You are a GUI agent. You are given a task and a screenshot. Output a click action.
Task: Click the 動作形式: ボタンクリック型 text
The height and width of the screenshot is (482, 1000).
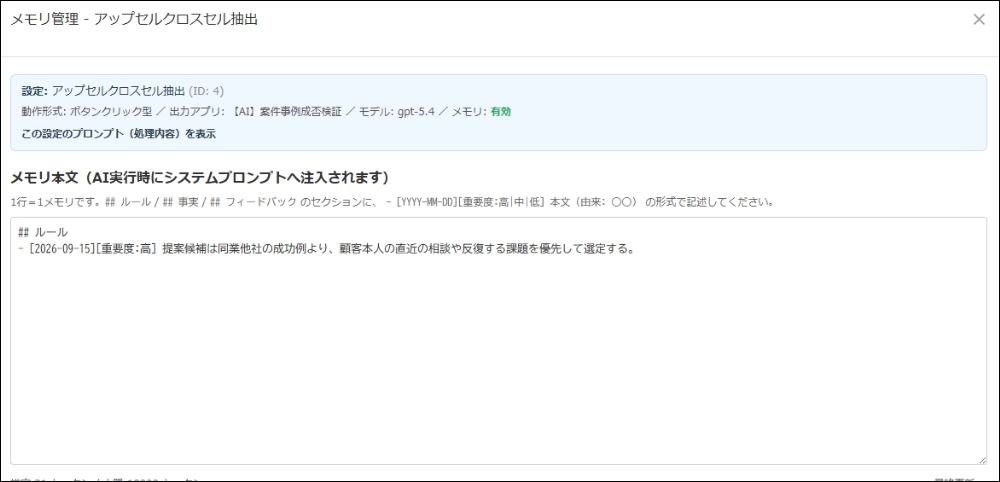click(x=87, y=112)
